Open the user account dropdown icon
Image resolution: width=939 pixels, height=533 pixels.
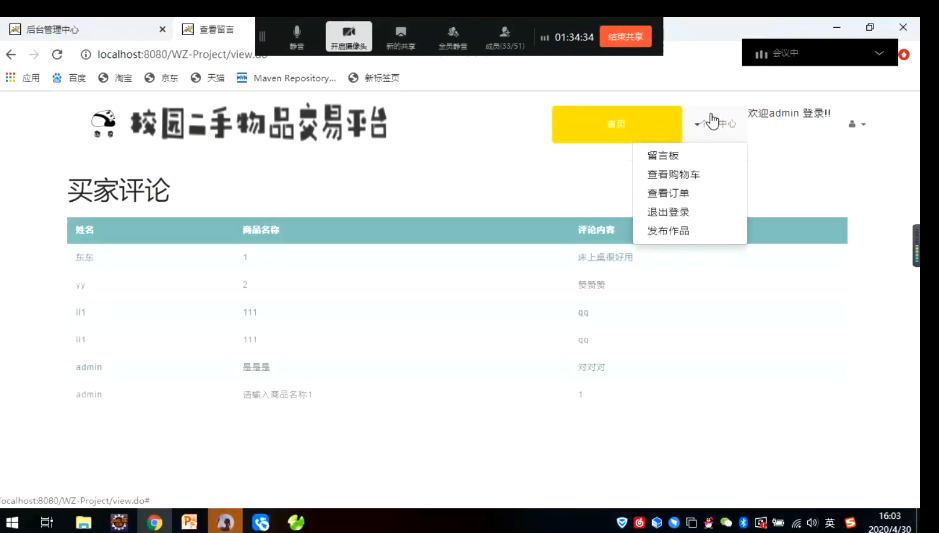pos(856,124)
